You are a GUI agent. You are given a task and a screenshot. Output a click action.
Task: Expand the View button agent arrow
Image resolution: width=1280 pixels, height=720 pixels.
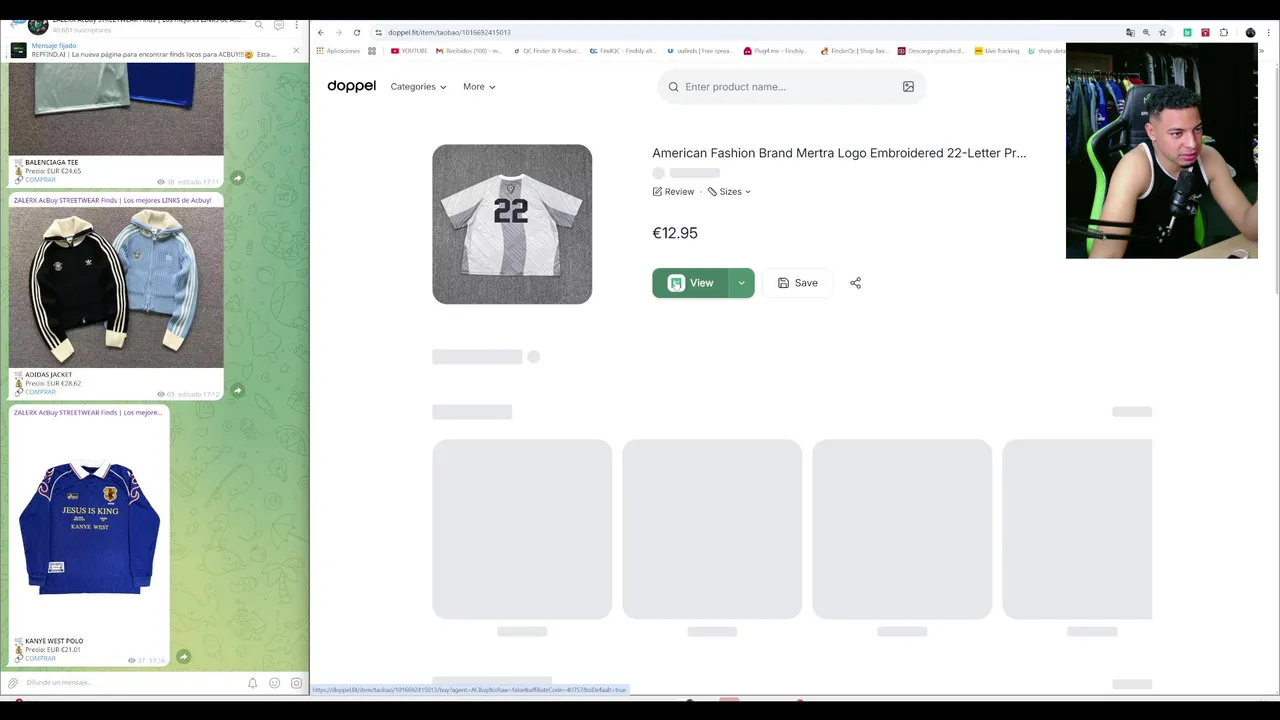741,283
